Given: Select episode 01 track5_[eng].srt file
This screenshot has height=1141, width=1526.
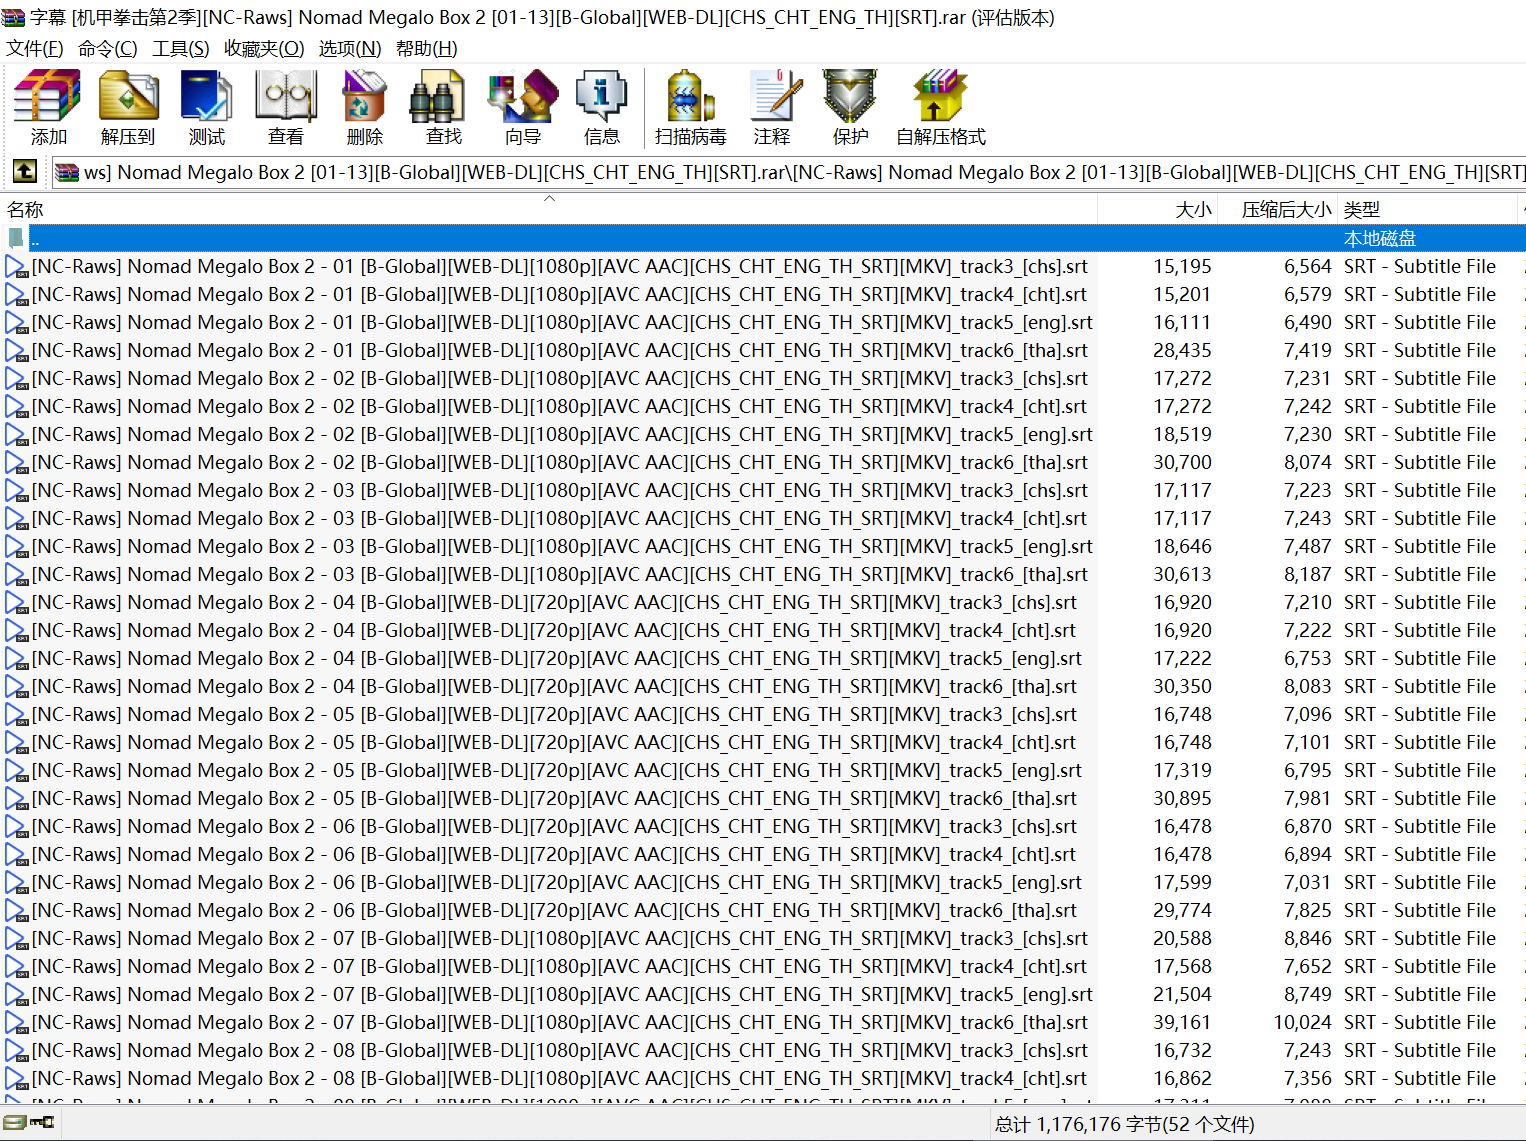Looking at the screenshot, I should tap(562, 322).
